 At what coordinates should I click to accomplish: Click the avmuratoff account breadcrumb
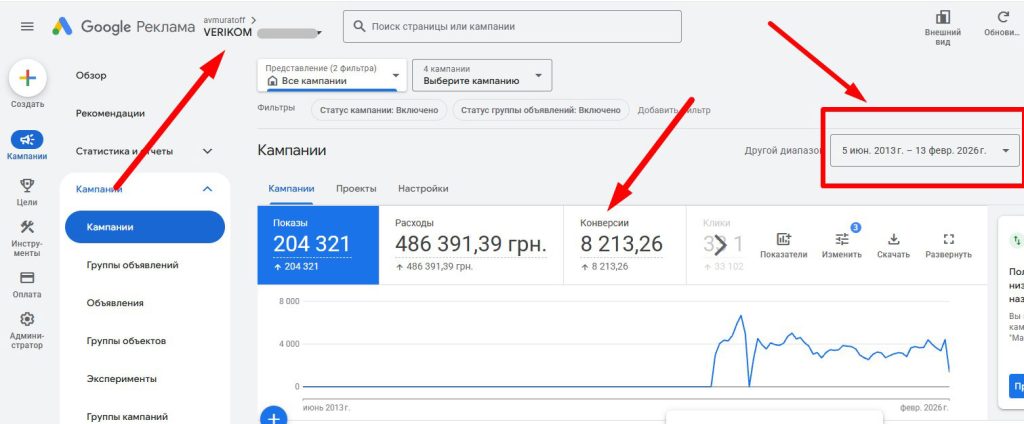225,20
